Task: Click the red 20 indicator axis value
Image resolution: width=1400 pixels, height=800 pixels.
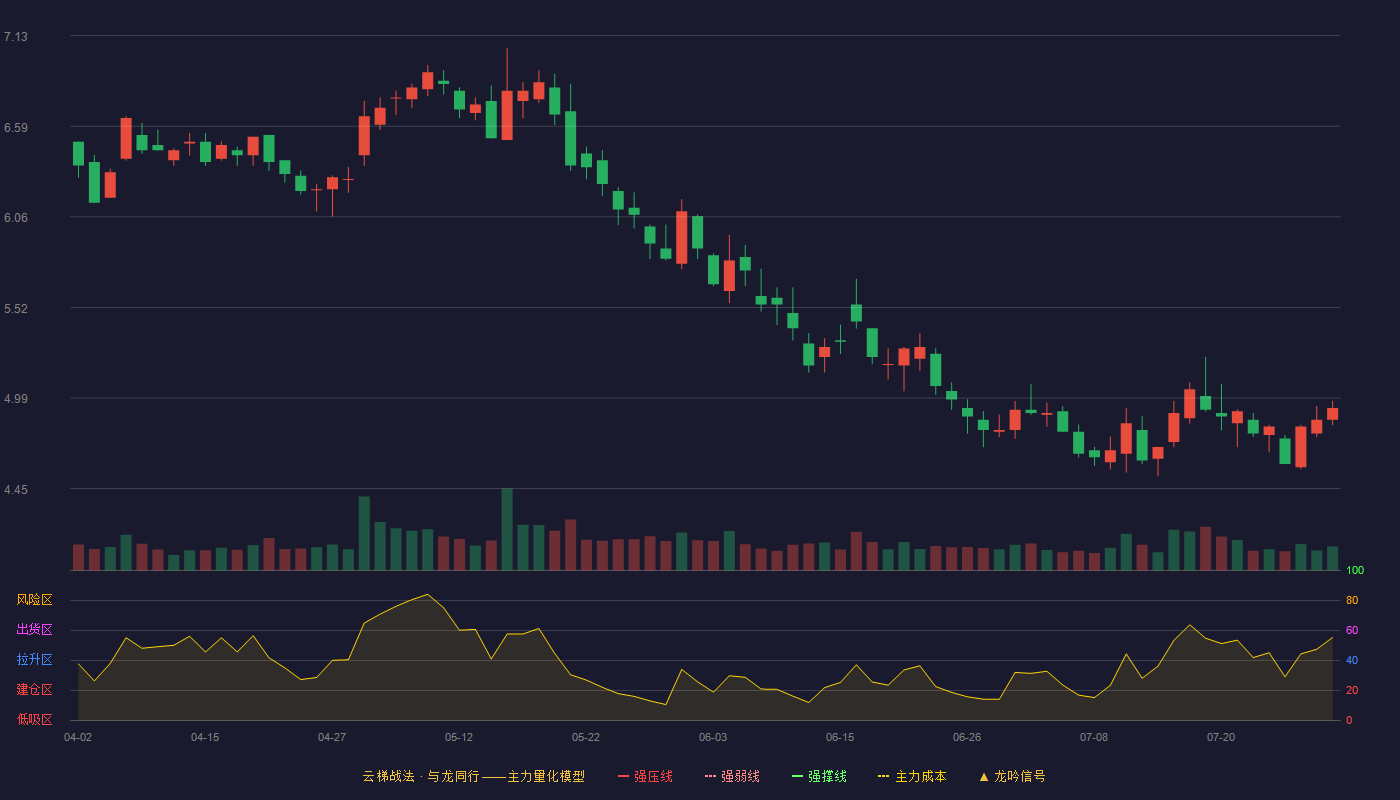Action: pyautogui.click(x=1352, y=691)
